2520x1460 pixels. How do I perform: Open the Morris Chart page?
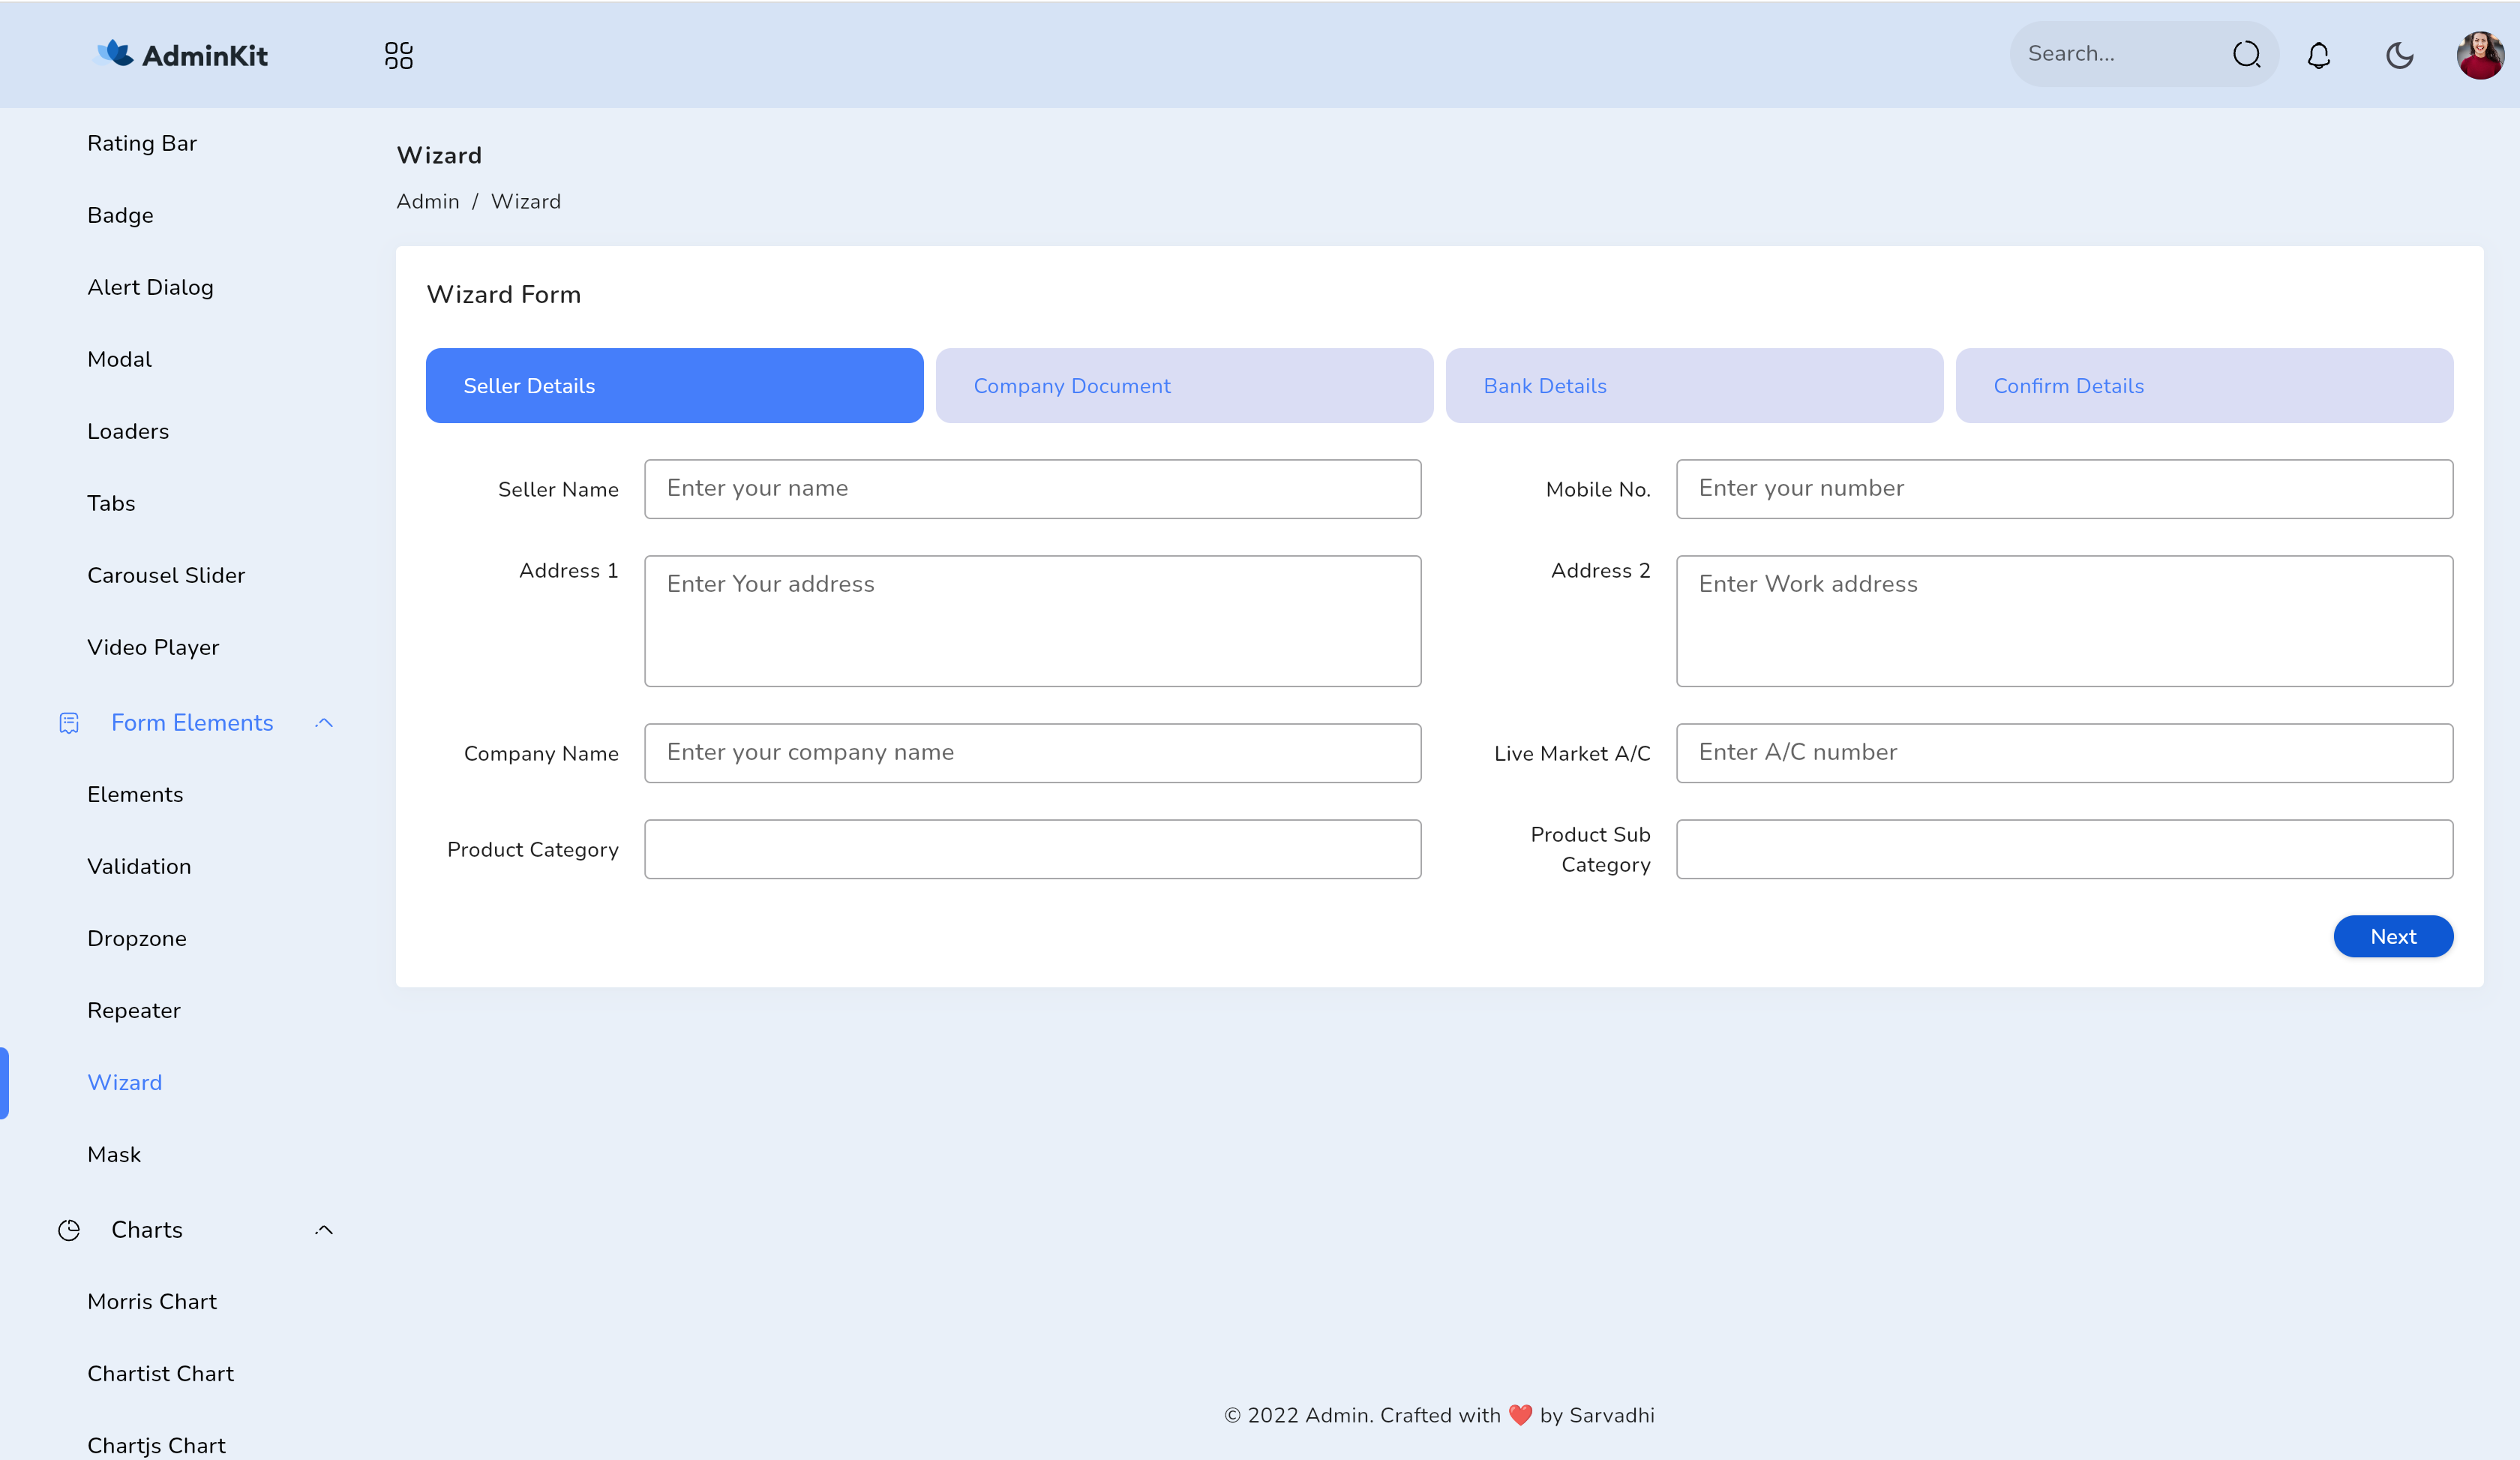[152, 1301]
